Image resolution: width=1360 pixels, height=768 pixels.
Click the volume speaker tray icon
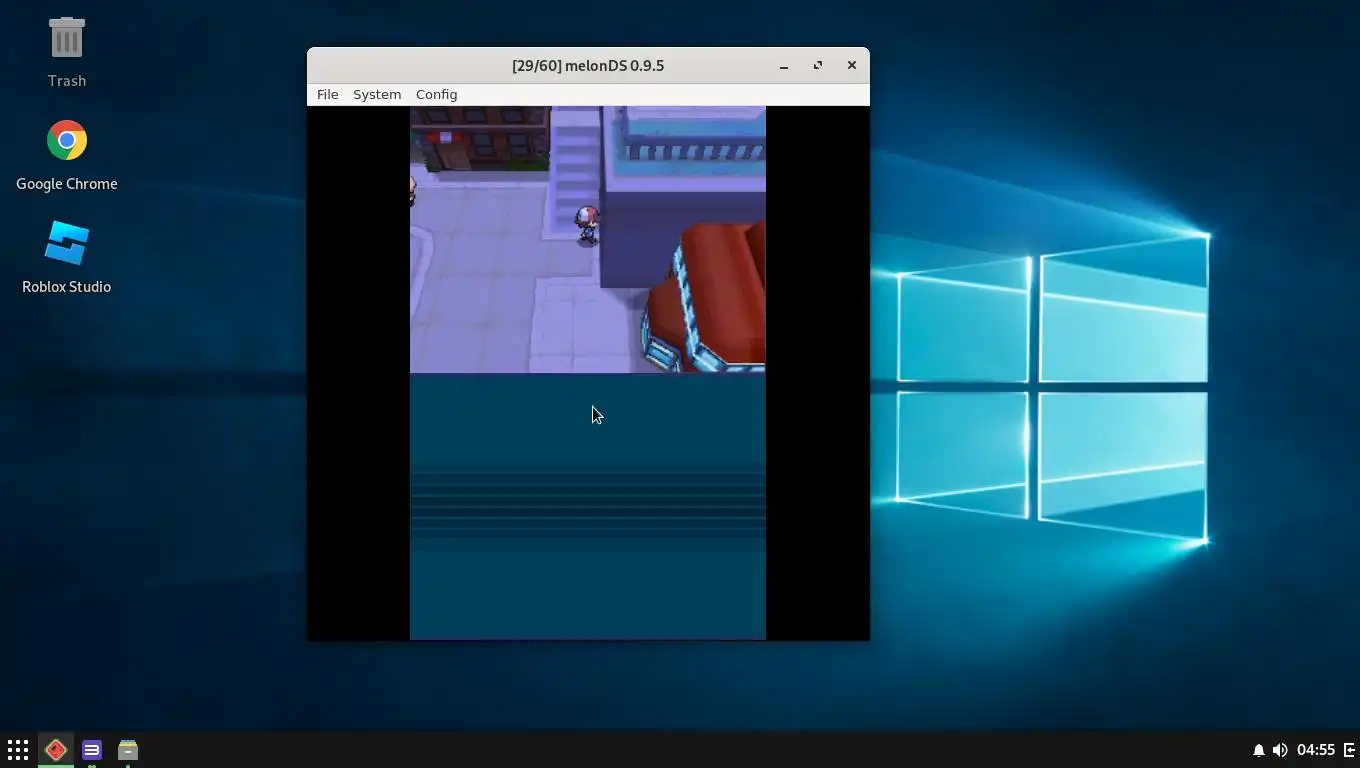(x=1280, y=750)
